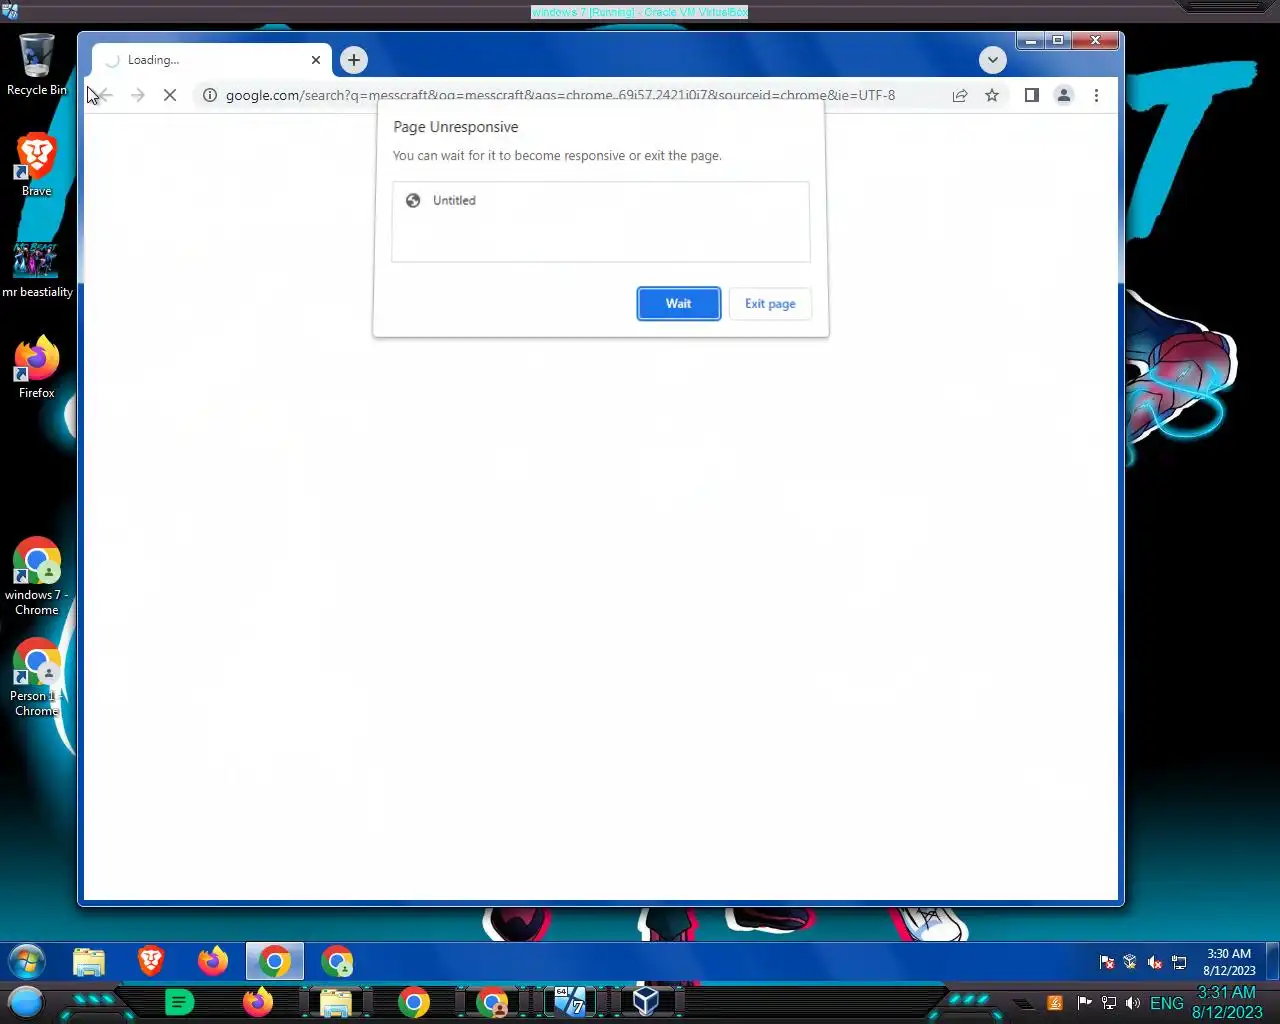Click the Exit page button
This screenshot has width=1280, height=1024.
[x=770, y=303]
